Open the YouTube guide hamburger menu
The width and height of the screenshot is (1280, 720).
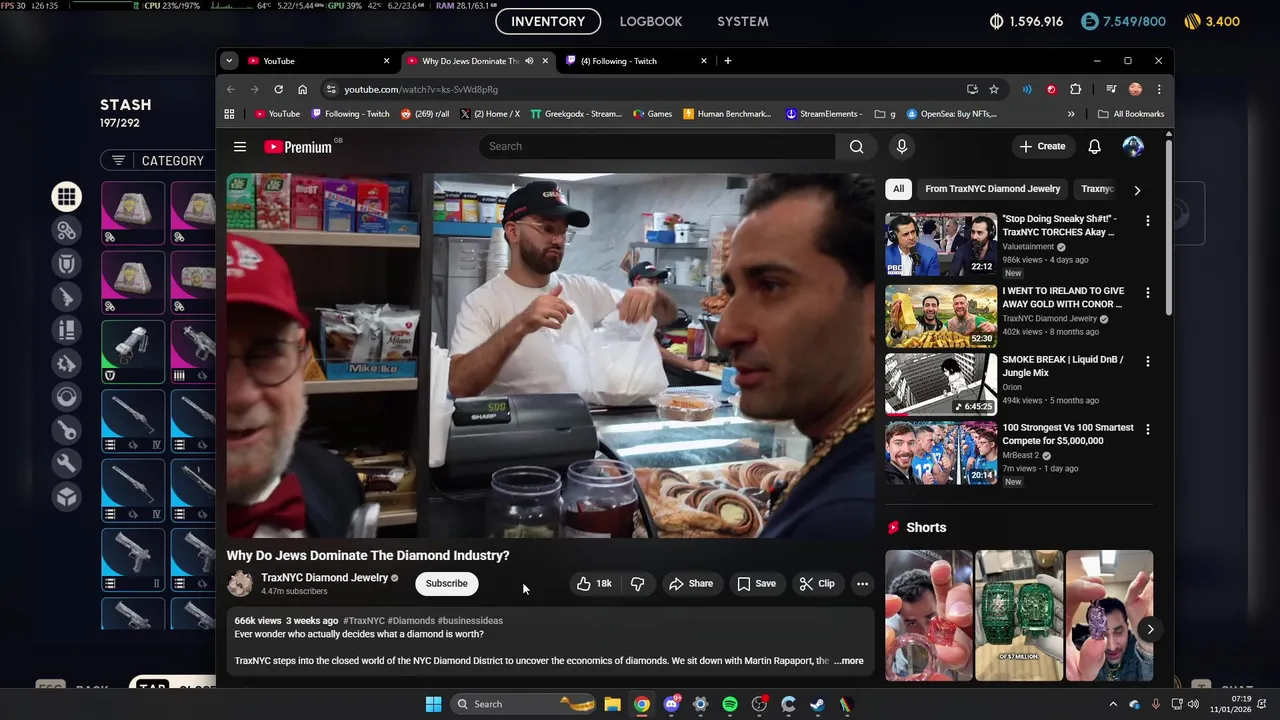click(x=240, y=147)
